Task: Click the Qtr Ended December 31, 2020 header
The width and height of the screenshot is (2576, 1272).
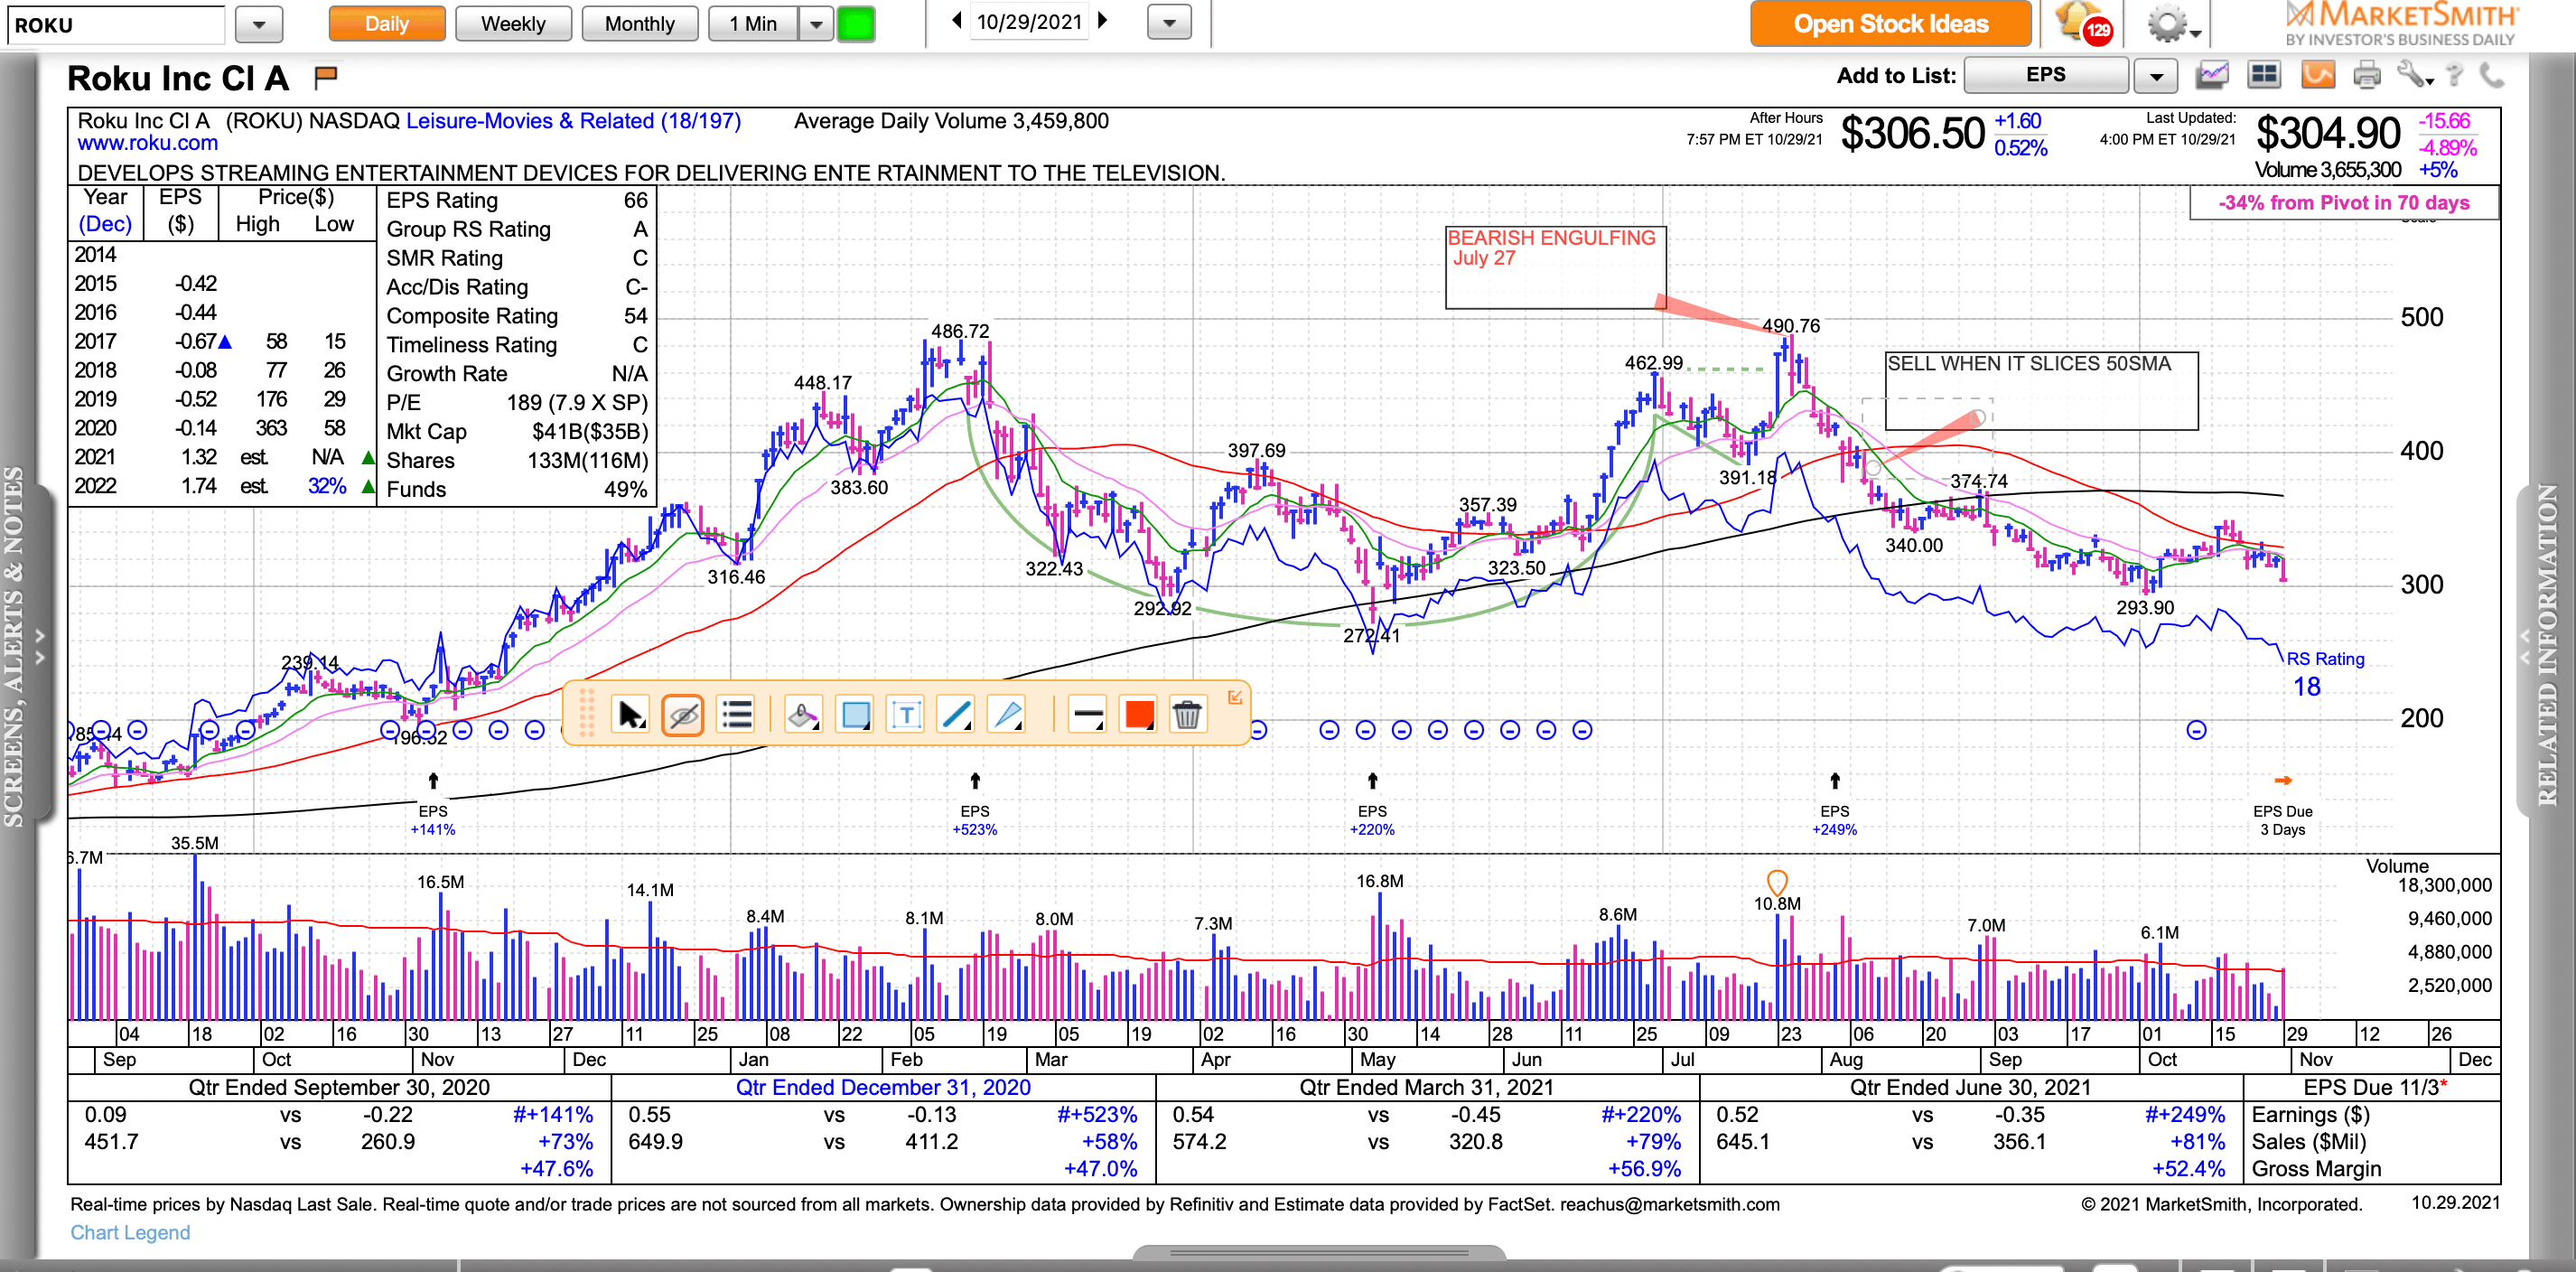Action: [883, 1088]
